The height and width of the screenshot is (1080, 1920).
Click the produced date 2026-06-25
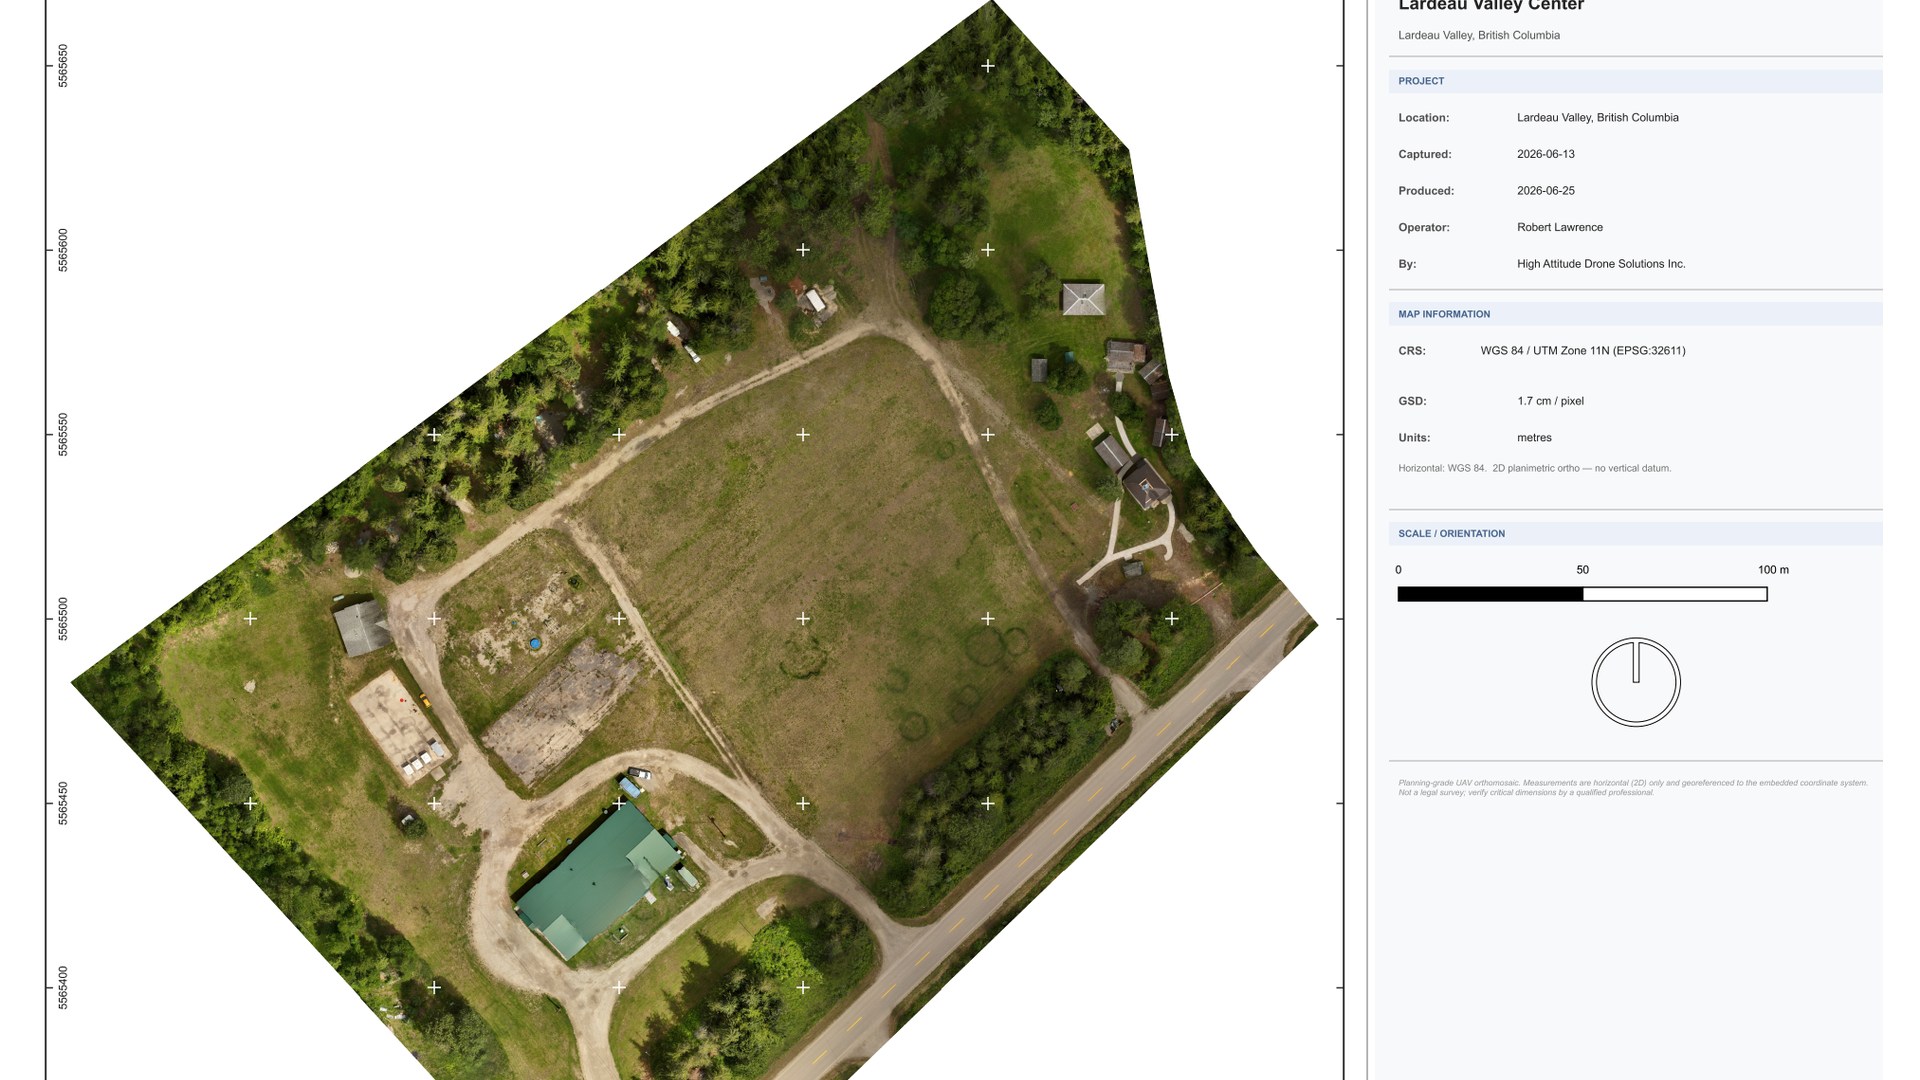1545,191
